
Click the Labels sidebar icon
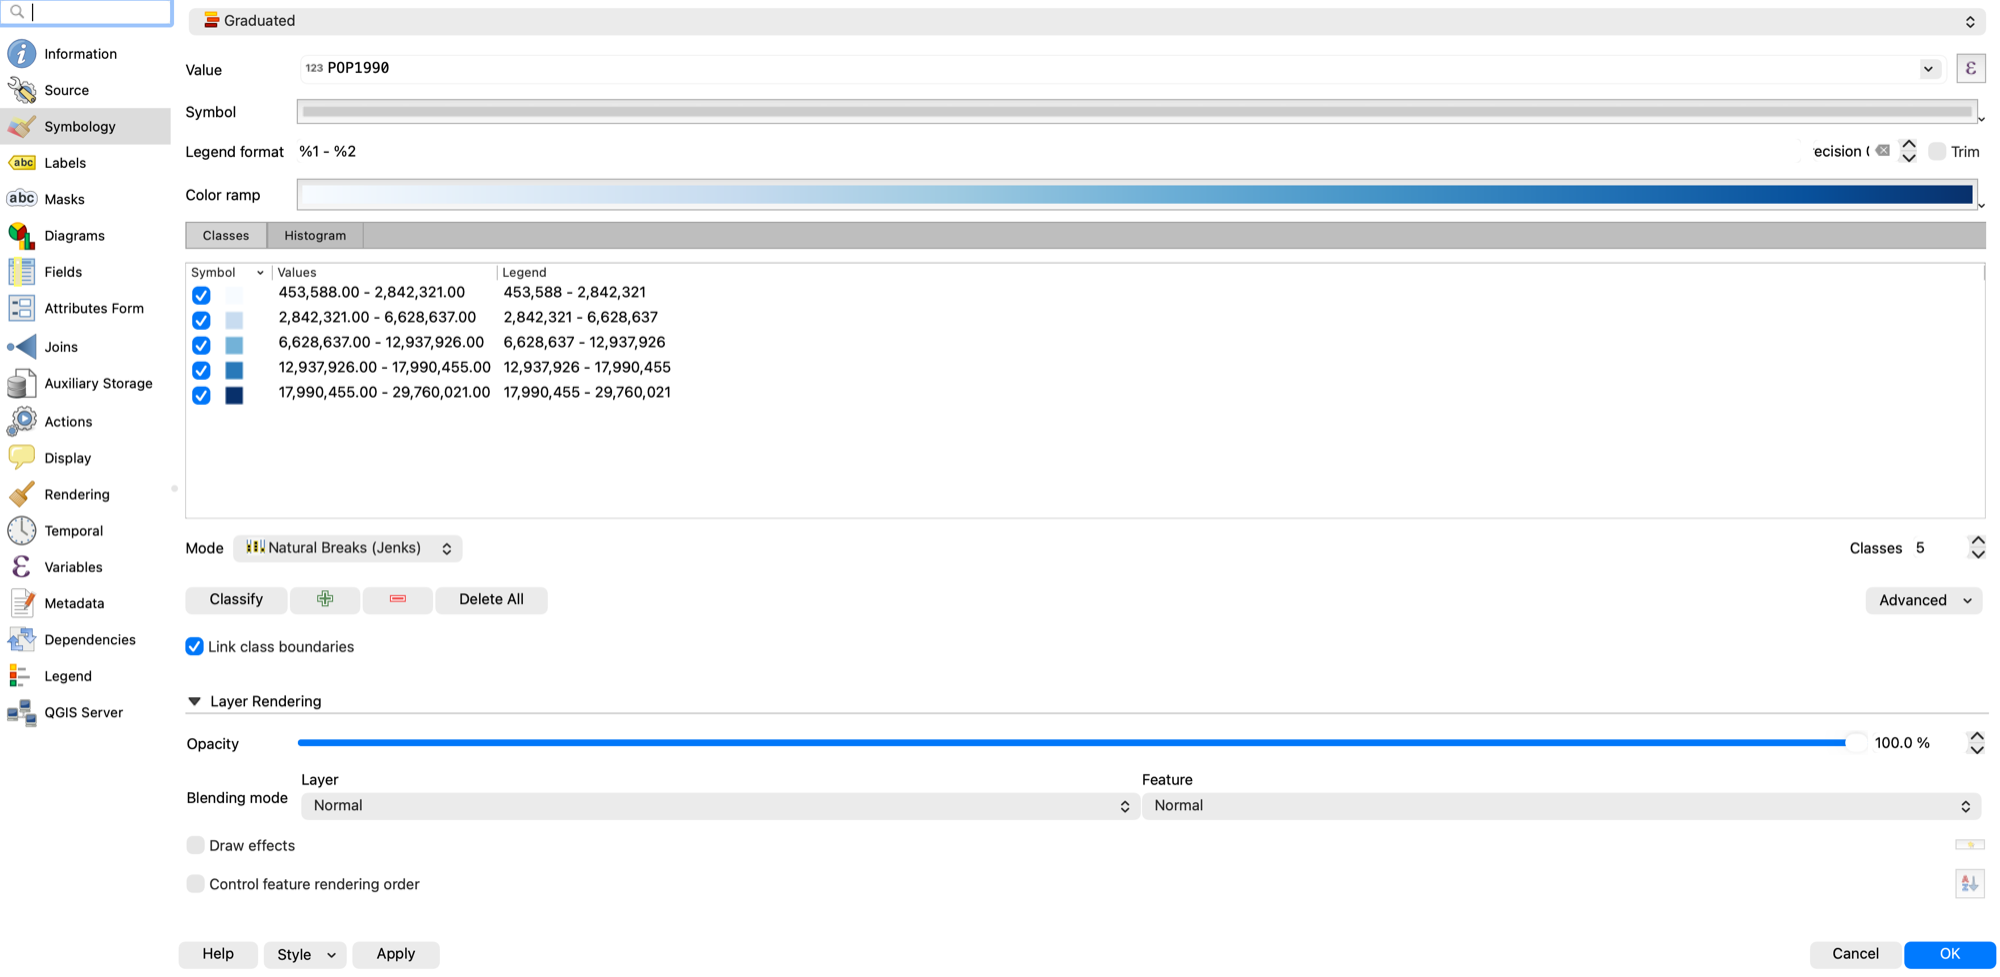tap(21, 163)
